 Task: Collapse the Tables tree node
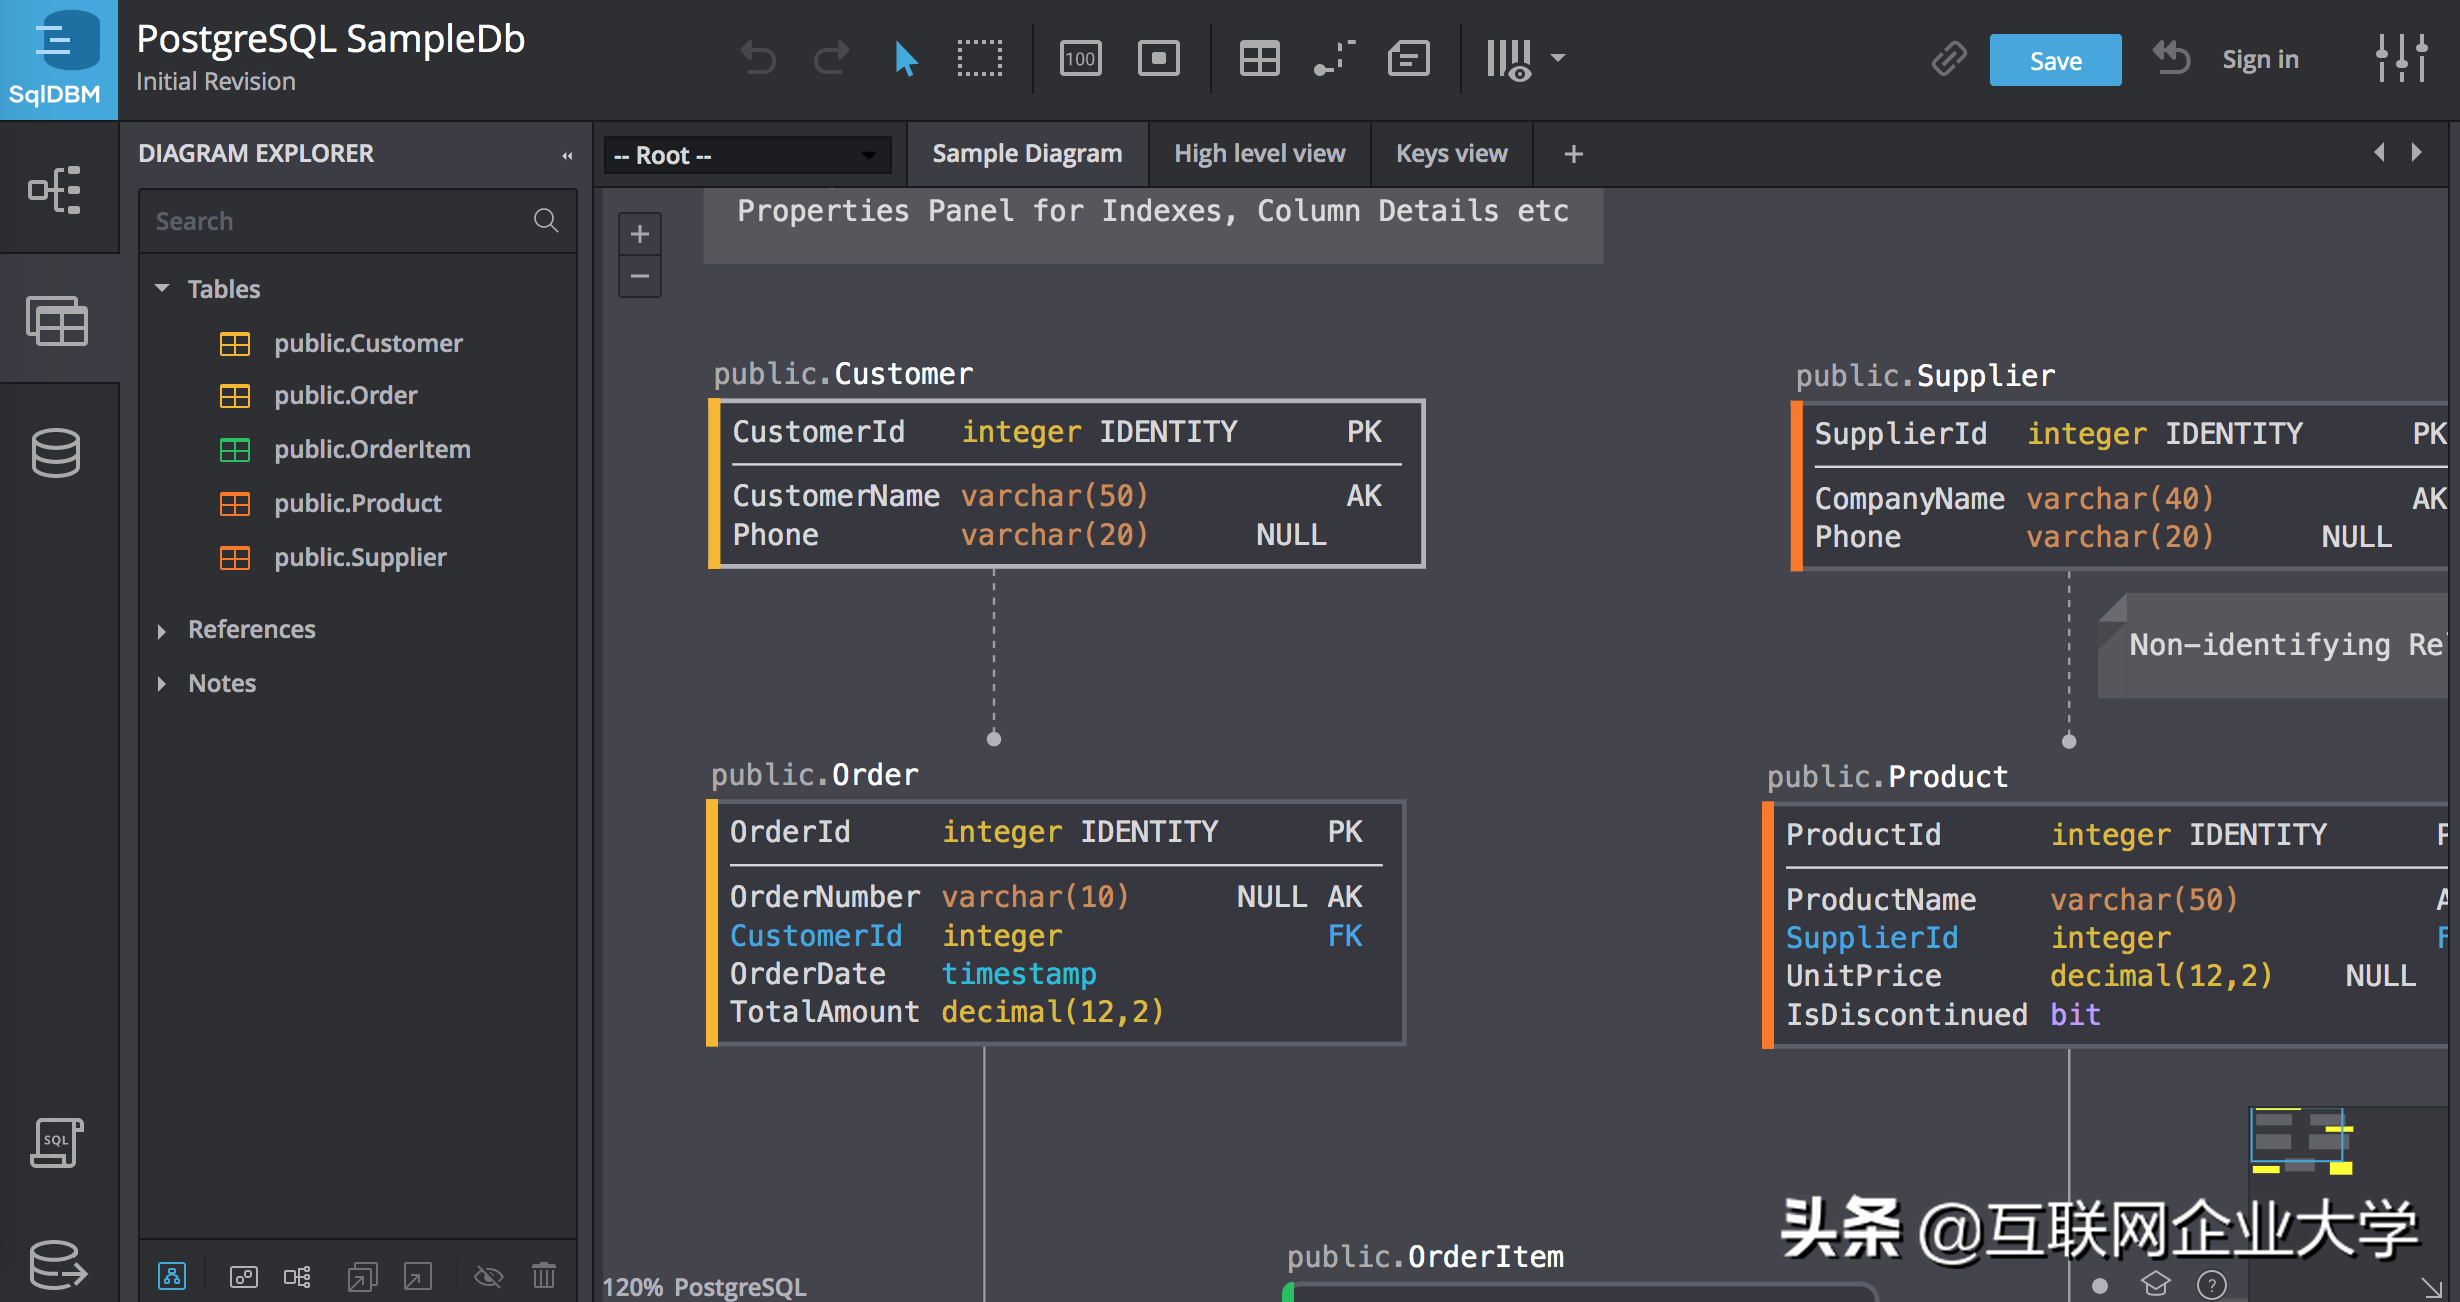(162, 288)
